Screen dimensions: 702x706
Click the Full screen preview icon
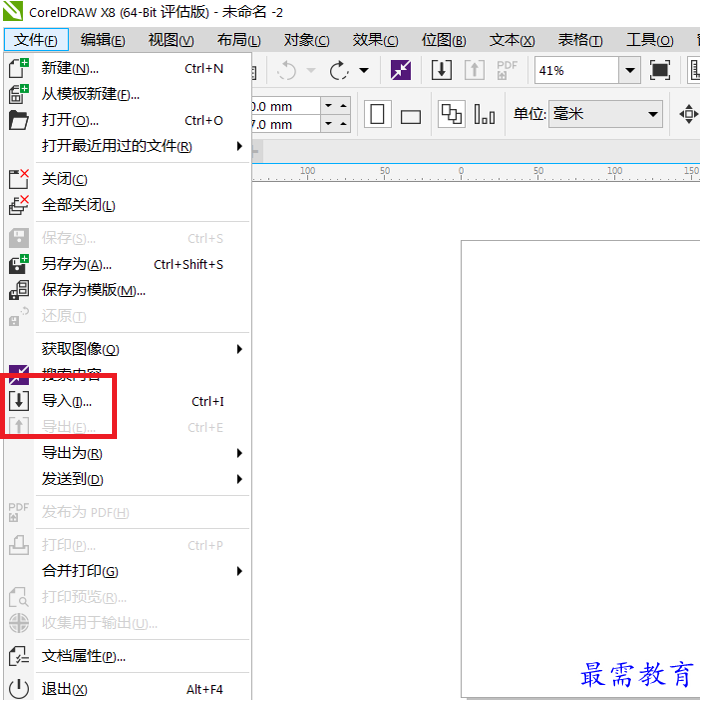(660, 70)
